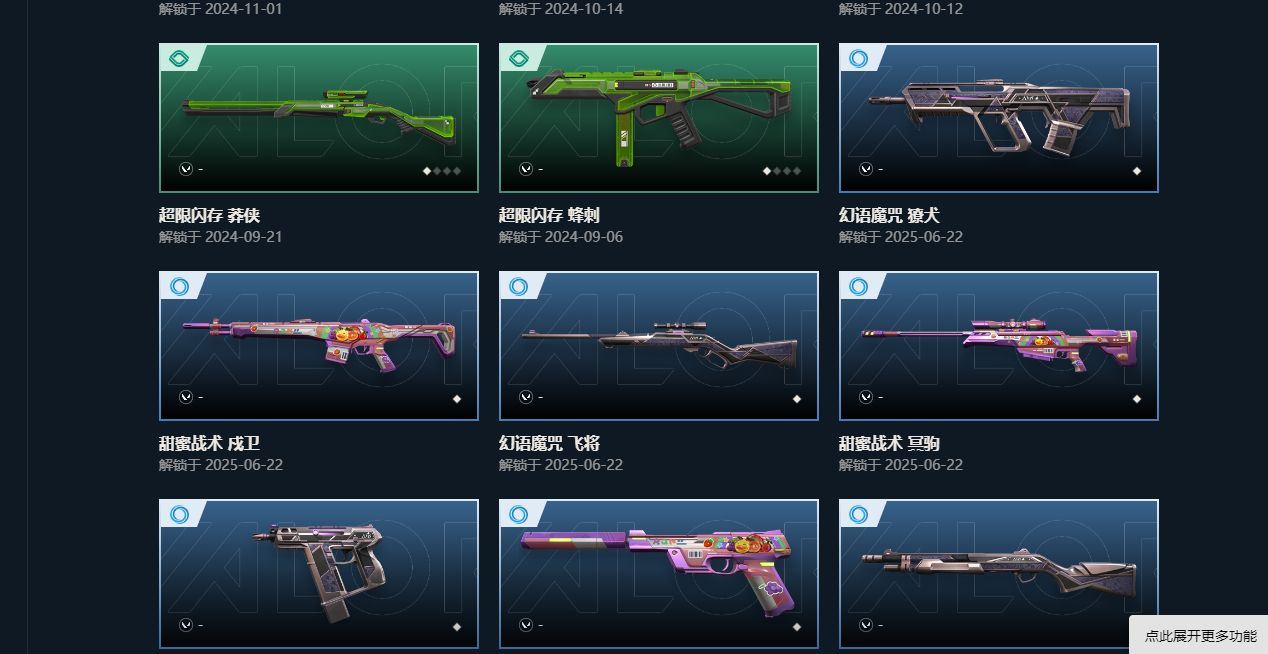Click the level diamonds on 超限闪存 莽侠 card
The image size is (1268, 654).
(442, 171)
